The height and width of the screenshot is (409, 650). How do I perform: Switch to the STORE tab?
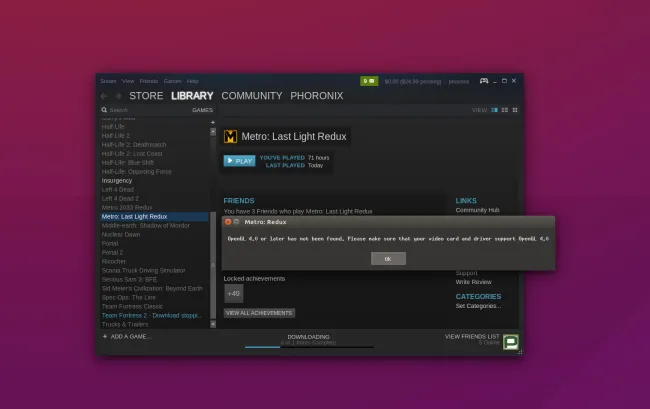pyautogui.click(x=146, y=96)
